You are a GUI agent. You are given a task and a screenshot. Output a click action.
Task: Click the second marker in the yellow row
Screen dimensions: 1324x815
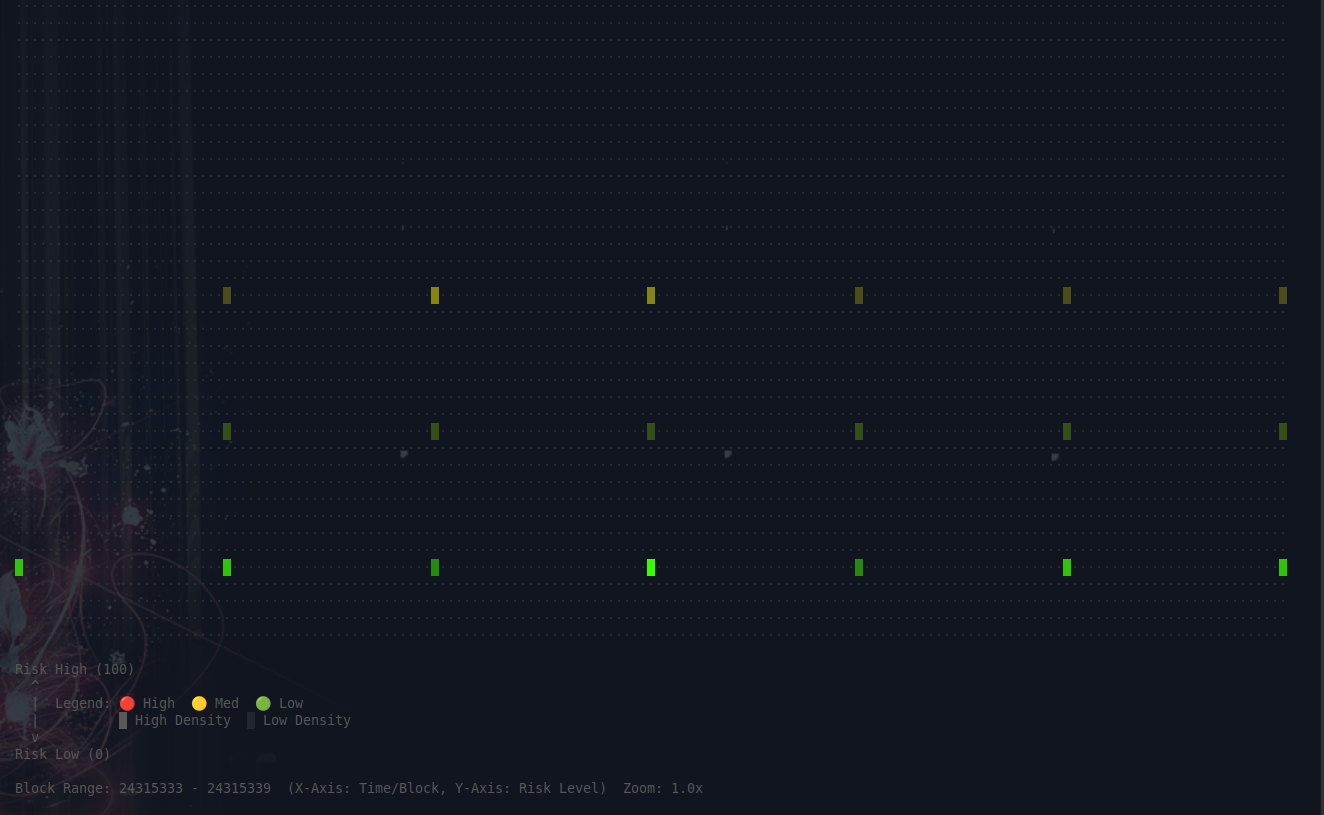tap(435, 295)
